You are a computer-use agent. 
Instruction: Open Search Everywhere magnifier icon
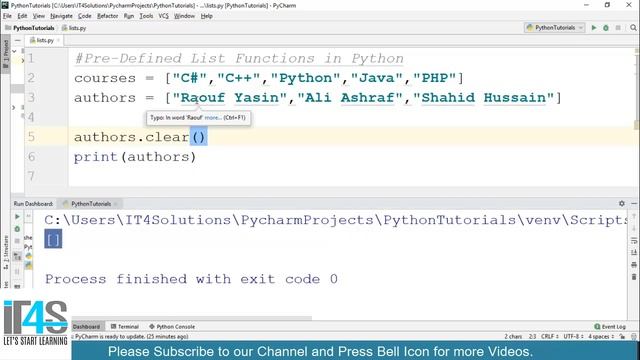(x=633, y=27)
